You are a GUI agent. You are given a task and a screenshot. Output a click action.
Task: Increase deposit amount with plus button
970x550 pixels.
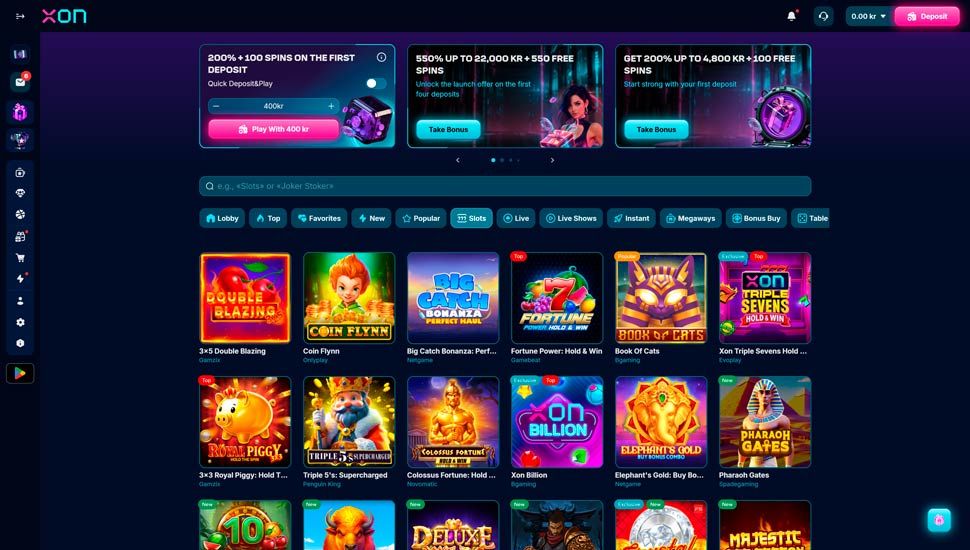click(x=331, y=106)
